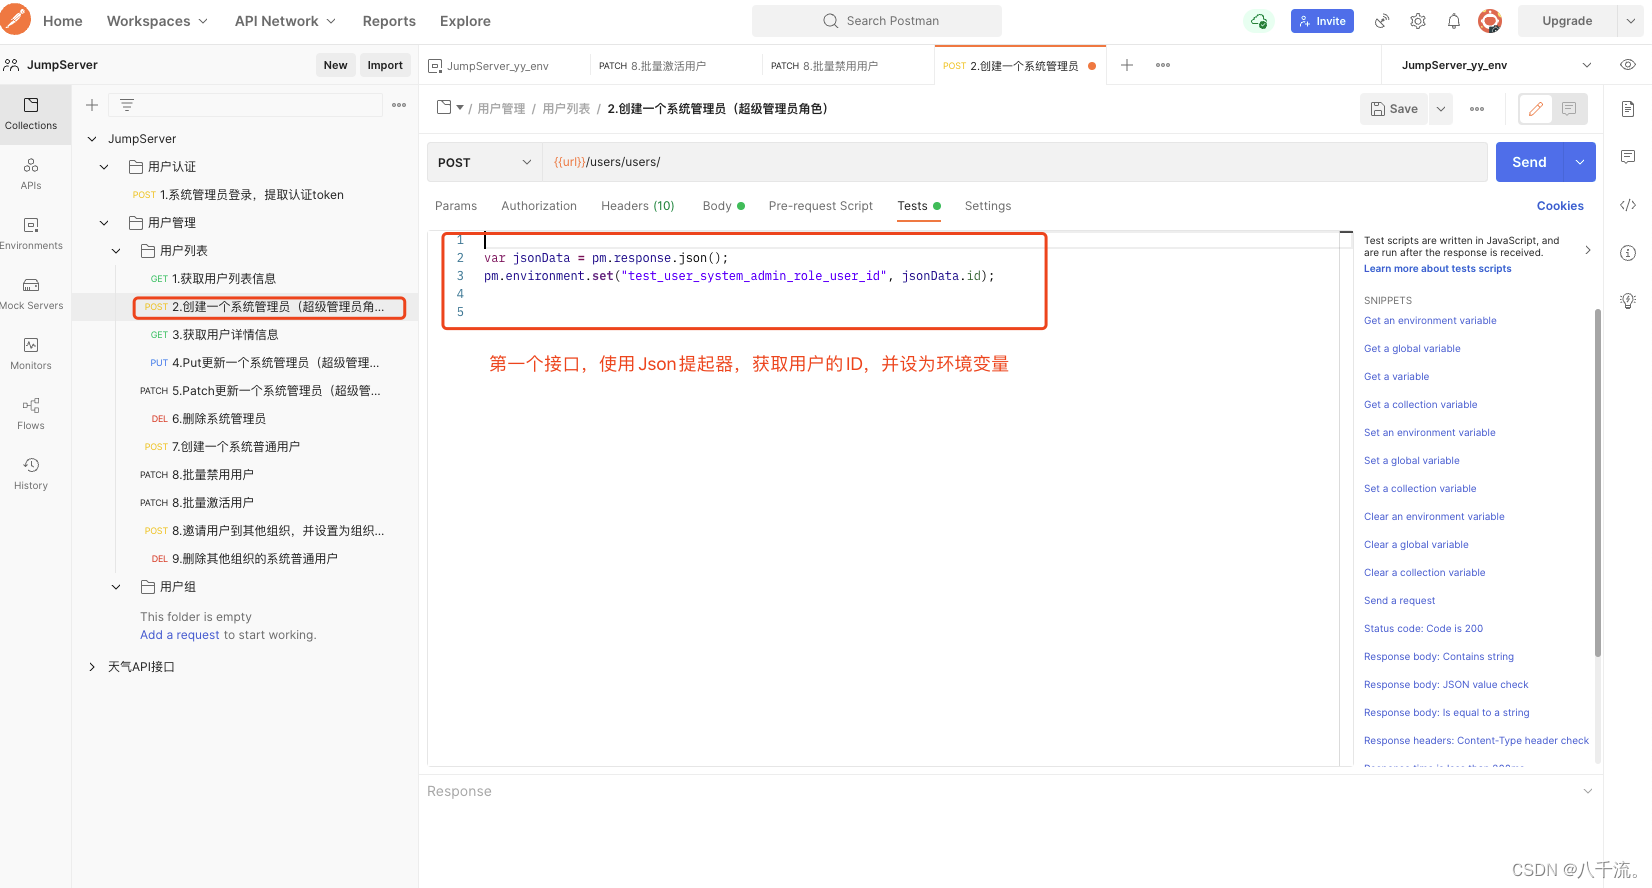
Task: Switch to comment mode icon
Action: [1569, 109]
